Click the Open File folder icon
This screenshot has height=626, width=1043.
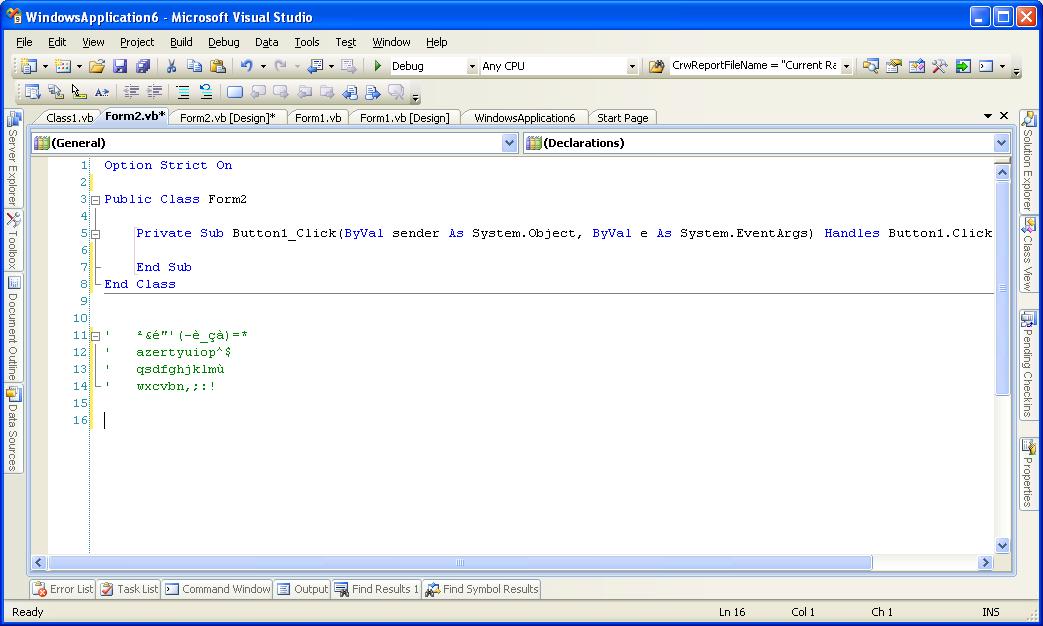point(97,66)
